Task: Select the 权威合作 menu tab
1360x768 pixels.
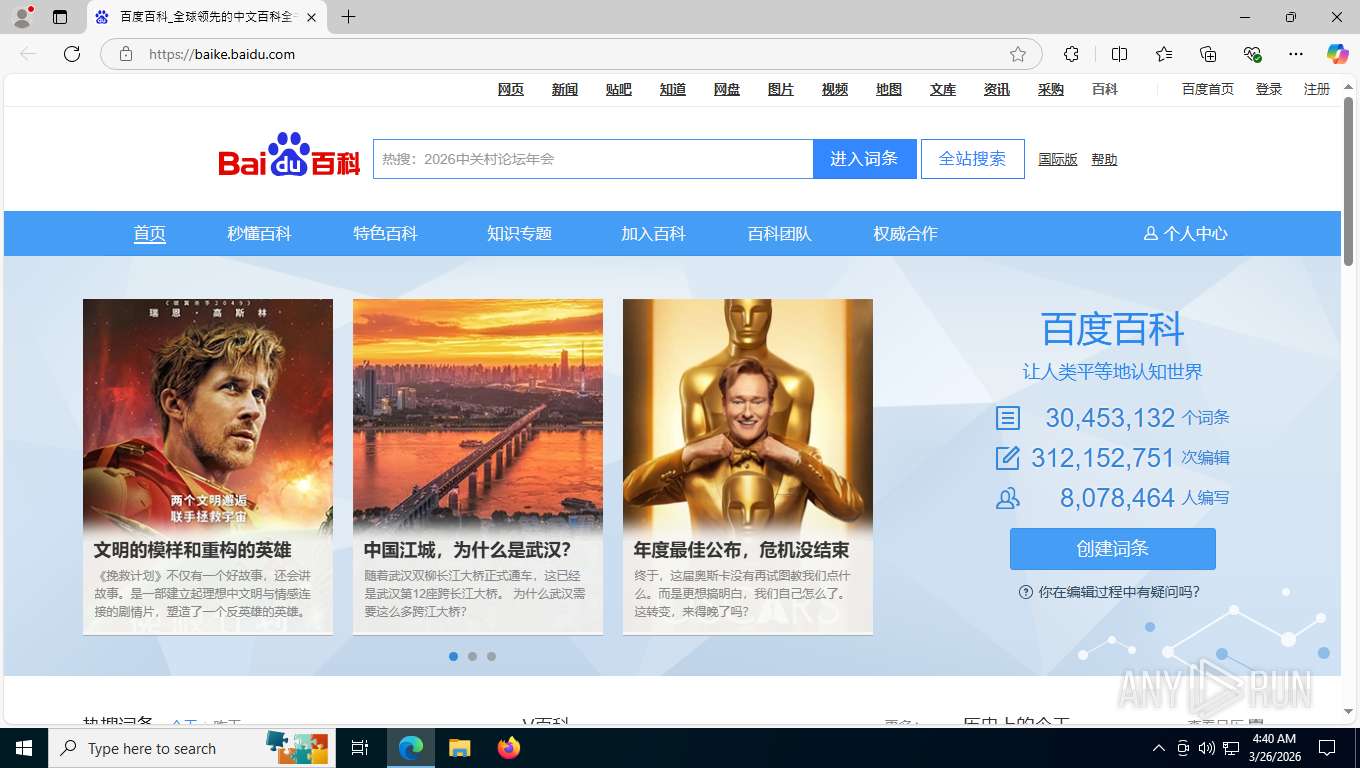Action: click(x=905, y=233)
